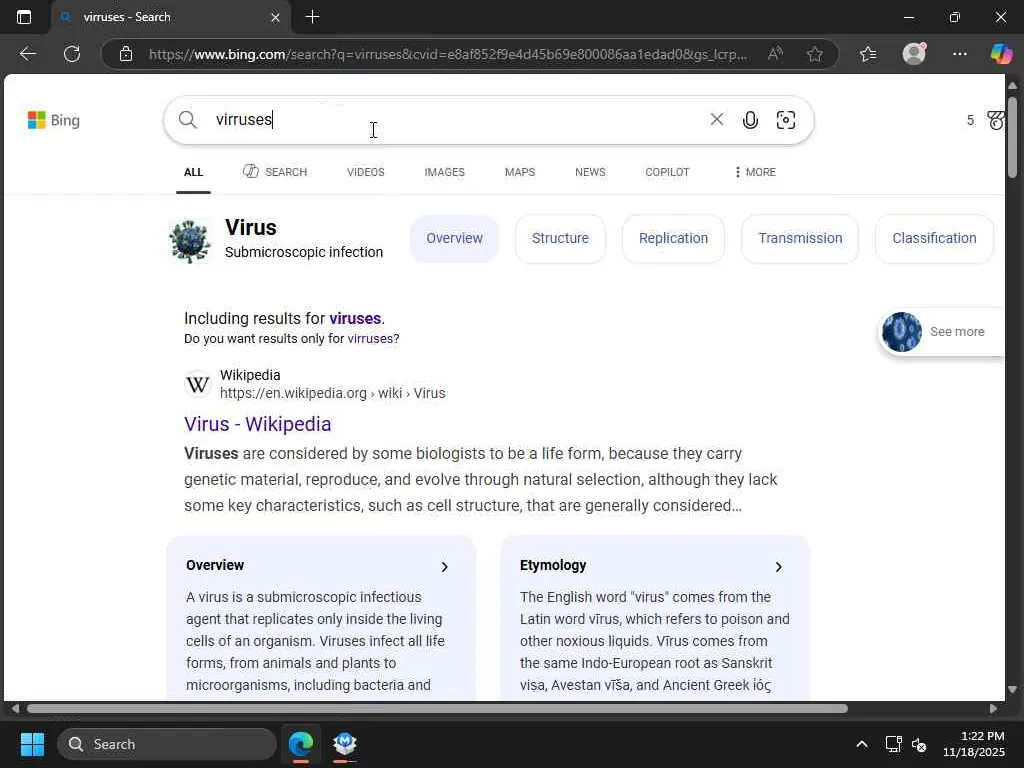The width and height of the screenshot is (1024, 768).
Task: Open a new tab with plus icon
Action: point(312,17)
